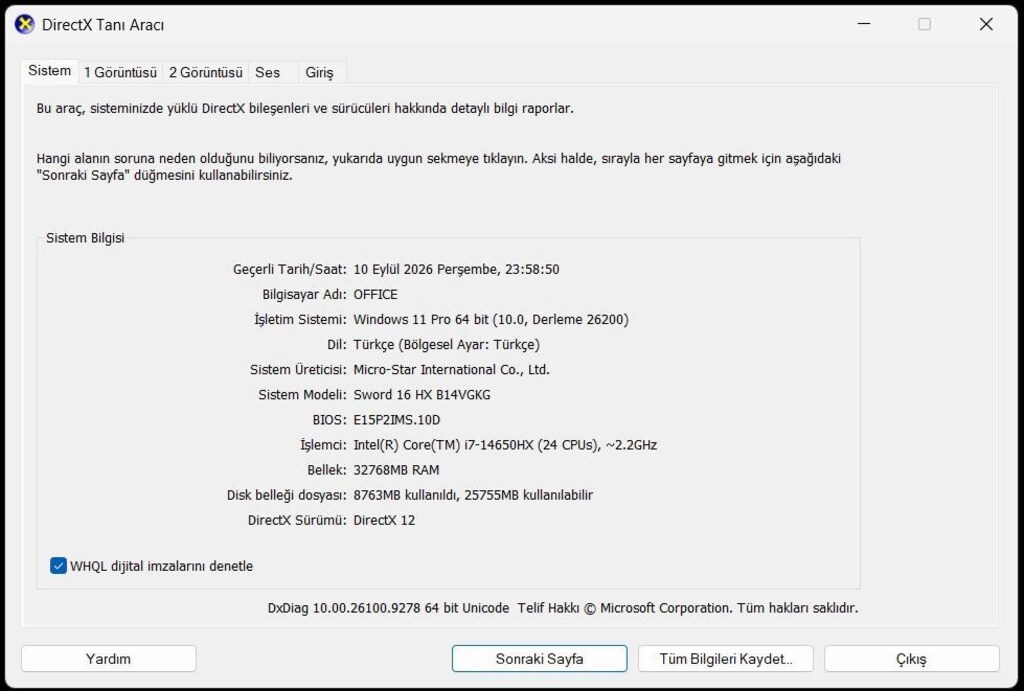Click the Çıkış button

coord(912,658)
